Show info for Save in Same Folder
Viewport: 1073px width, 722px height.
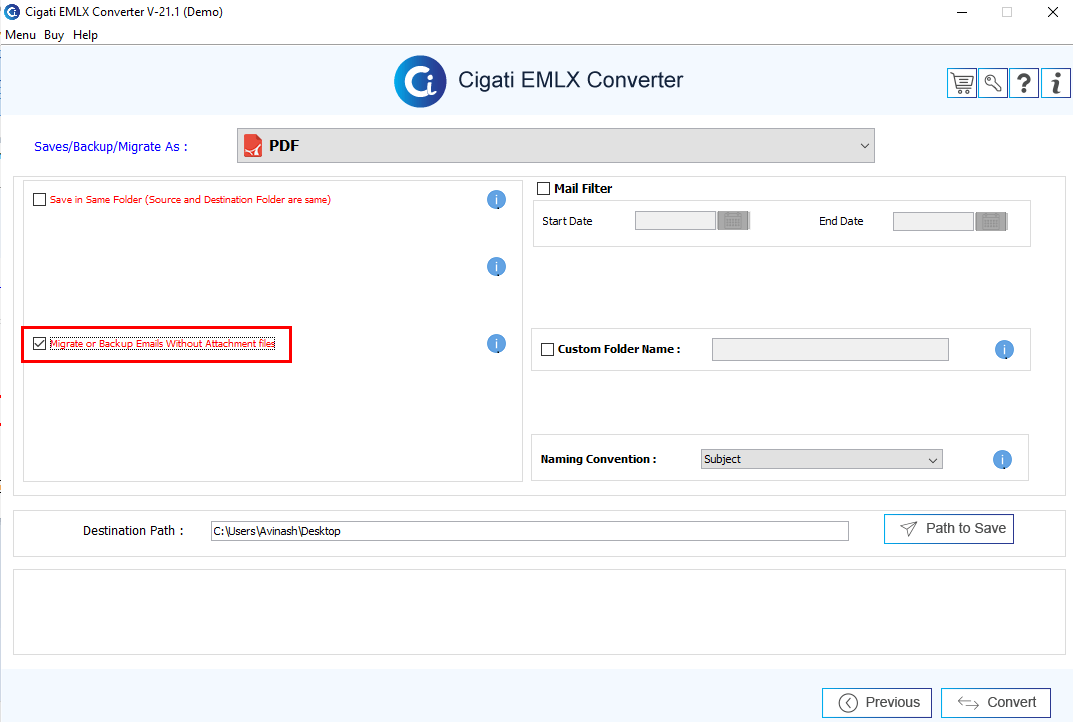(x=496, y=200)
